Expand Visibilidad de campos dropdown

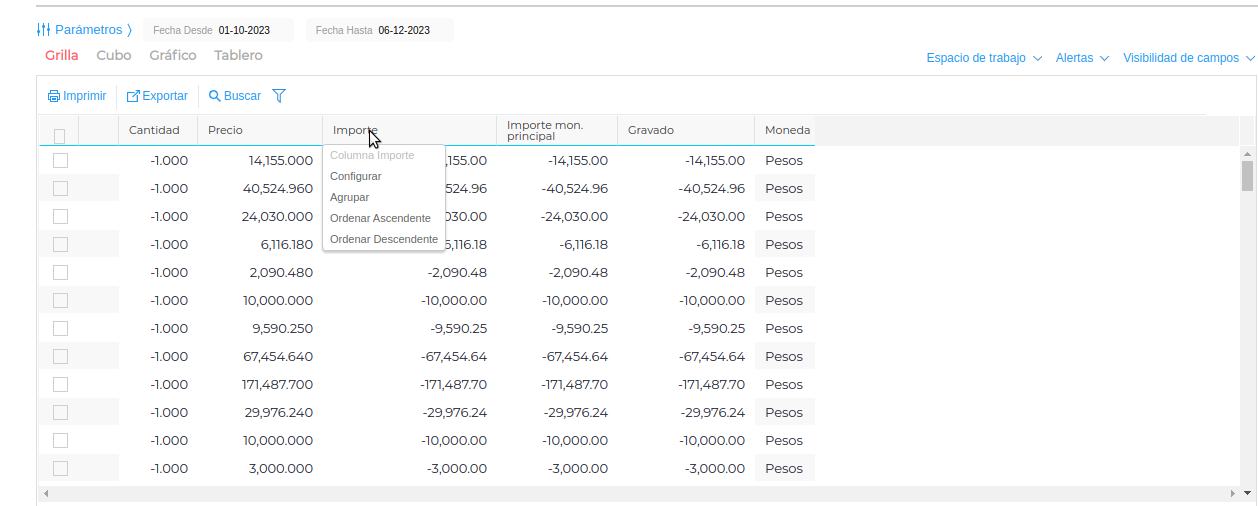1188,58
